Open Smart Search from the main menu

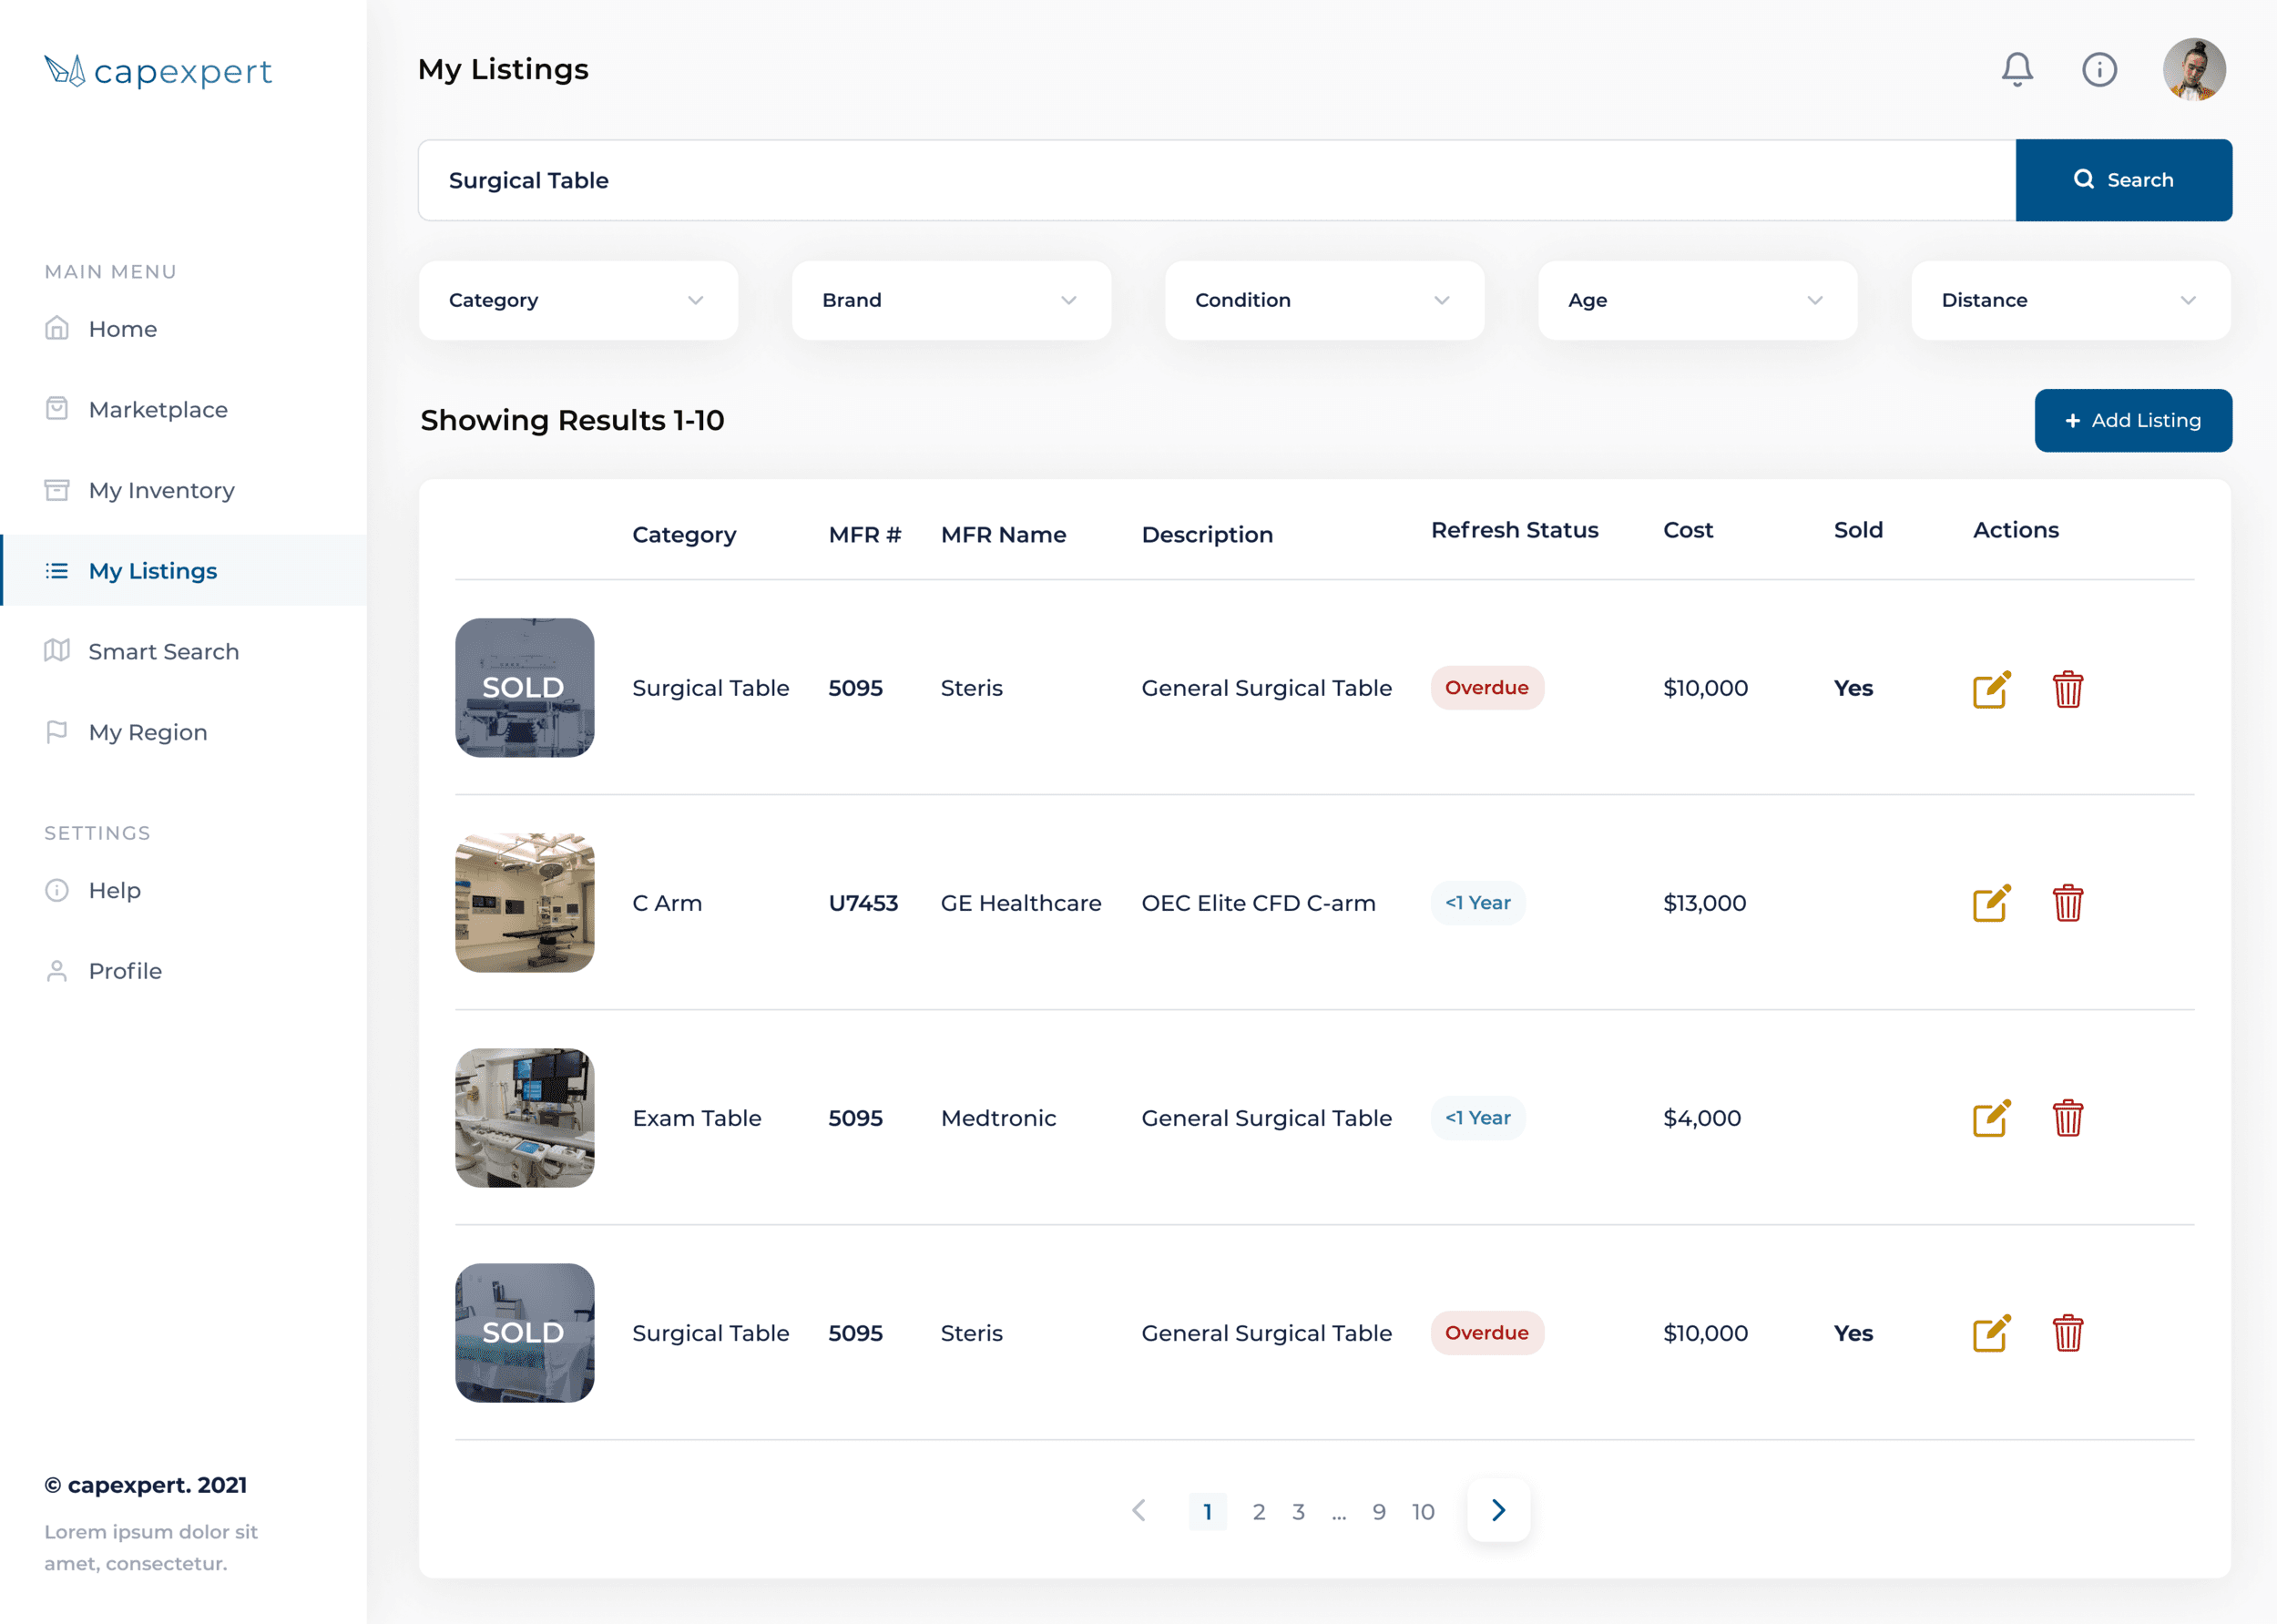click(163, 652)
